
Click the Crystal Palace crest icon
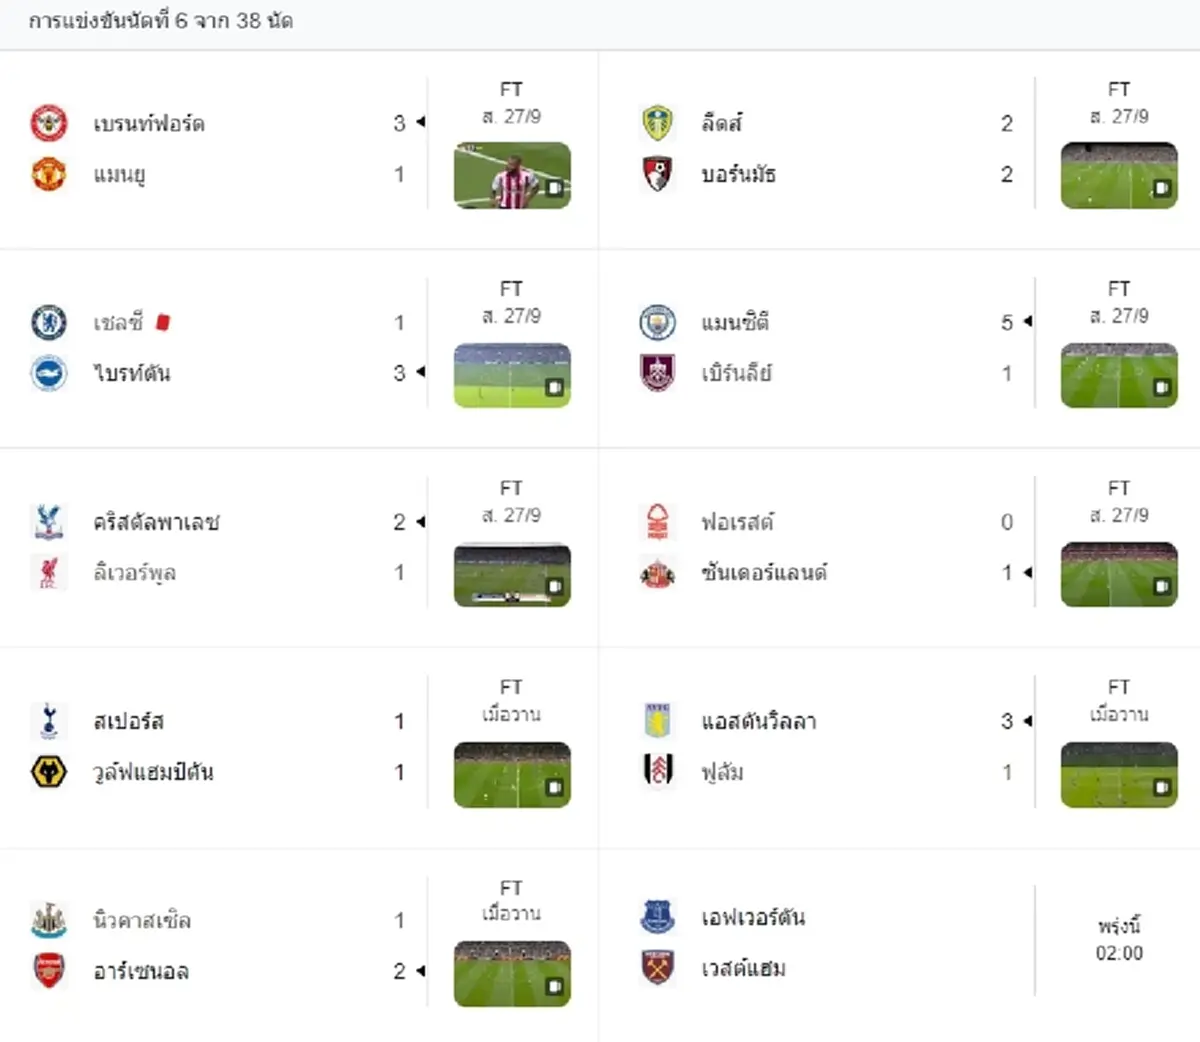(x=48, y=522)
